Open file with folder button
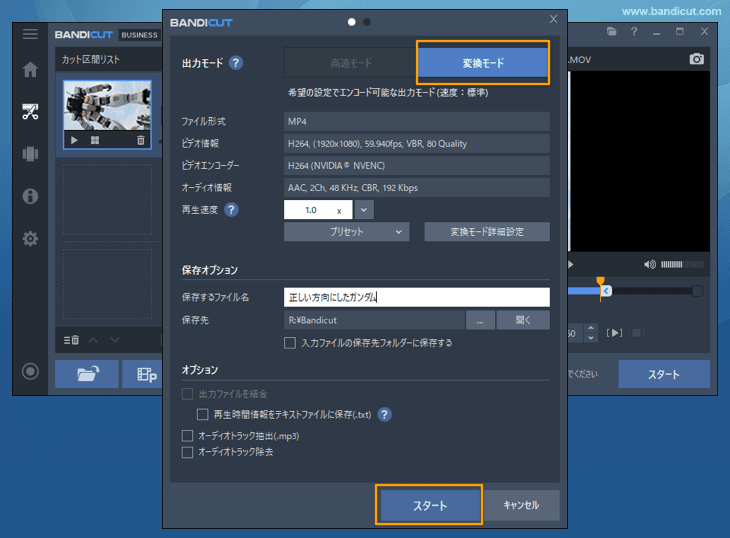This screenshot has width=730, height=538. (x=87, y=374)
